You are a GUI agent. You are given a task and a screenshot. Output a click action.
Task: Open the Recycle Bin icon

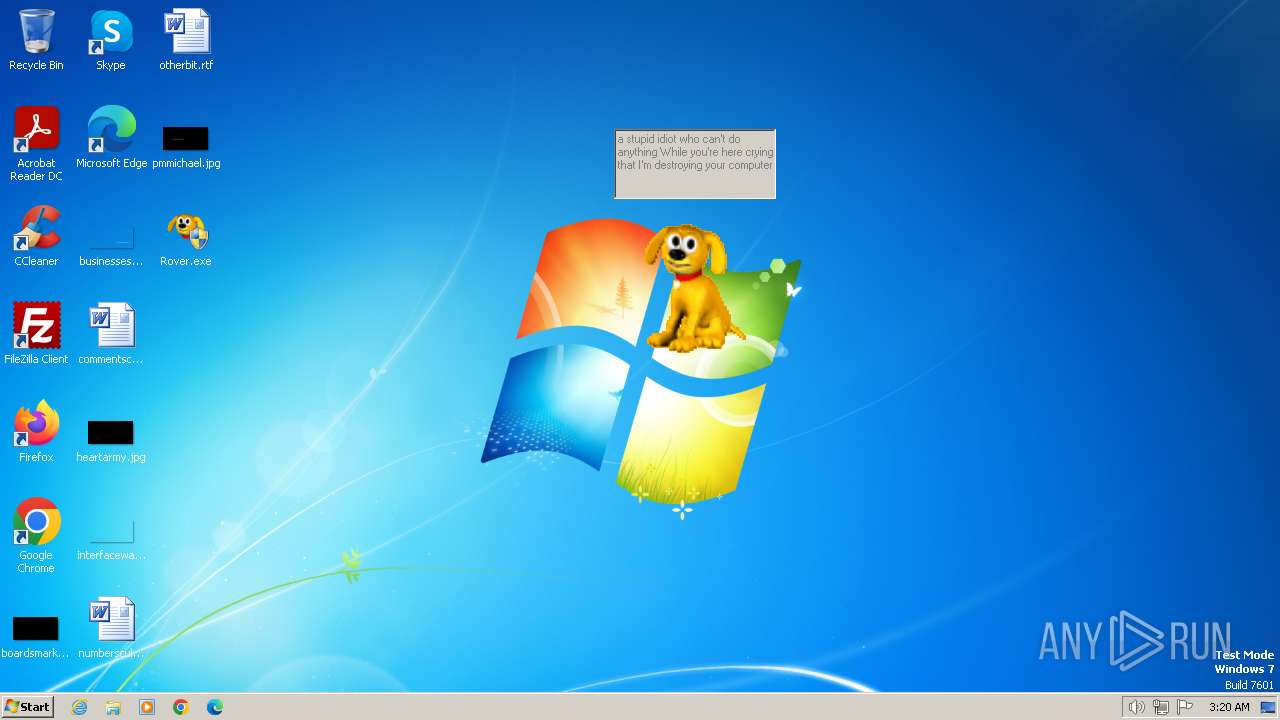click(36, 40)
